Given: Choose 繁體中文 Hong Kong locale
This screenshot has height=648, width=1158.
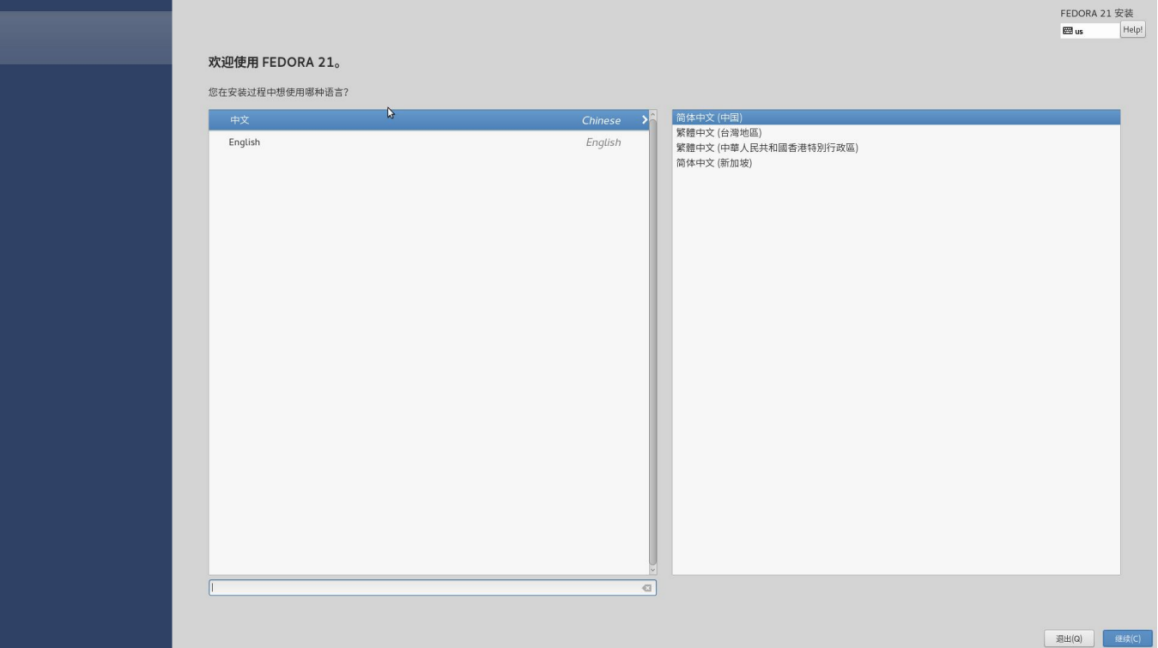Looking at the screenshot, I should coord(895,148).
